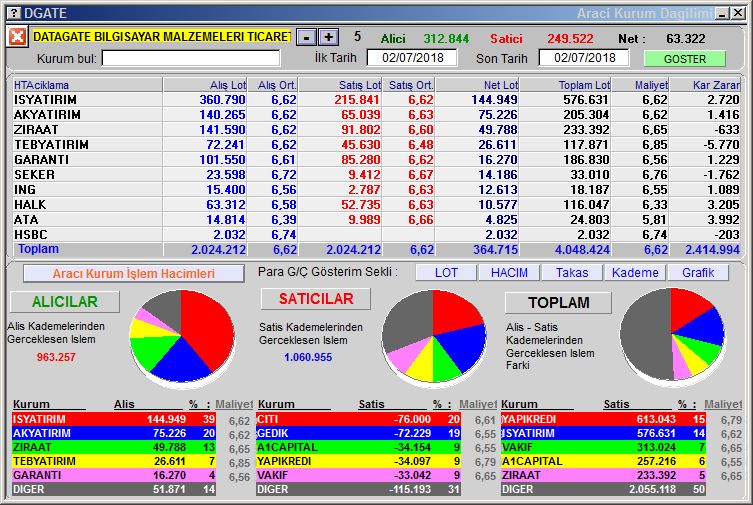Sort by Alış Ort. column header
The width and height of the screenshot is (753, 505).
tap(273, 85)
